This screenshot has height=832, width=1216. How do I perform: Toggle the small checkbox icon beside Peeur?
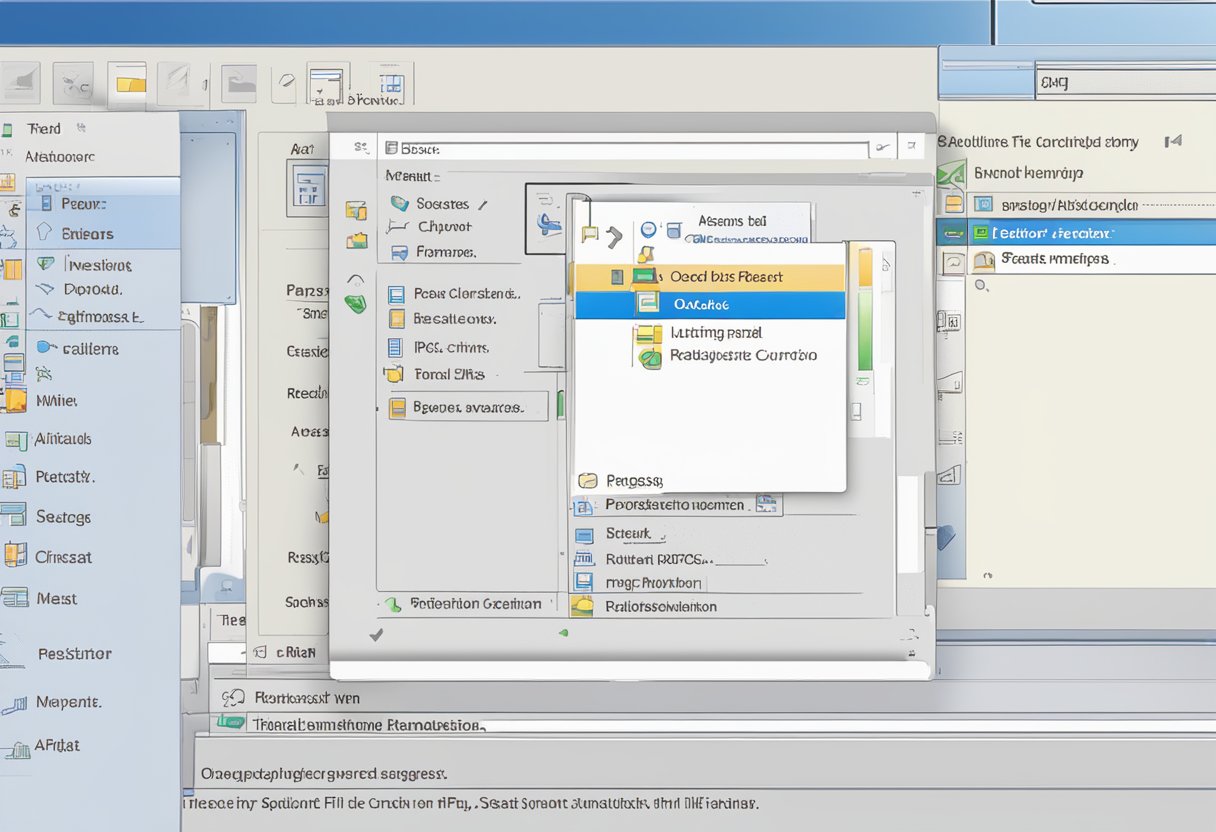click(x=43, y=203)
